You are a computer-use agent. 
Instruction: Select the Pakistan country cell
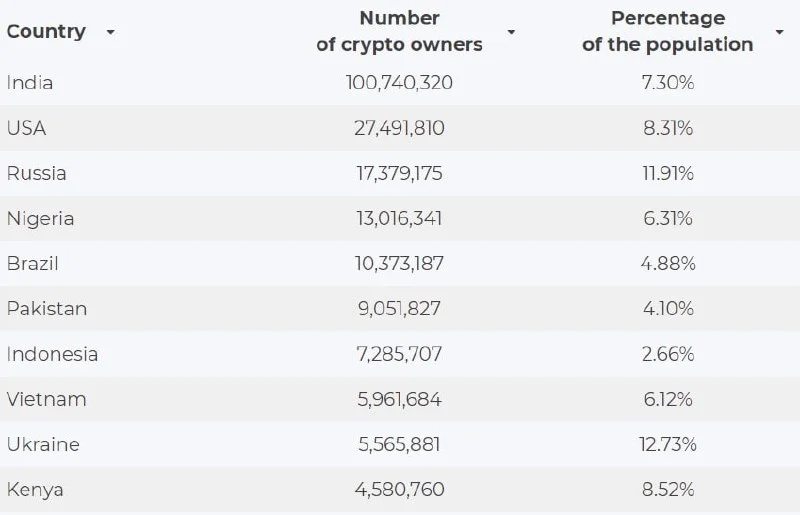point(47,308)
